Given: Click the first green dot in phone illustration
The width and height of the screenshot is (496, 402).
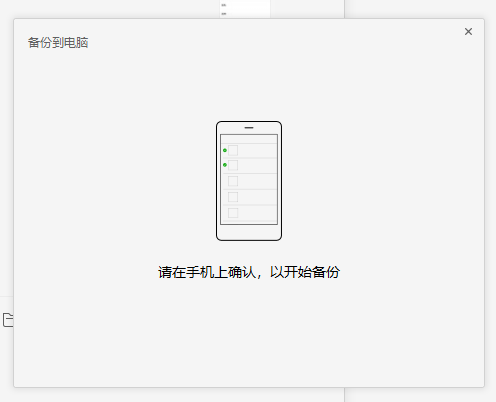Looking at the screenshot, I should [225, 150].
